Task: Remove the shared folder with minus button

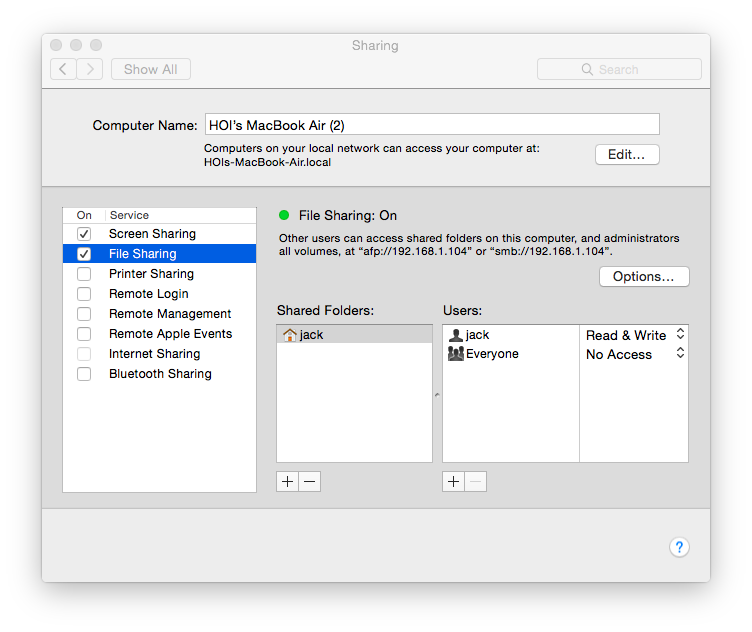Action: tap(310, 481)
